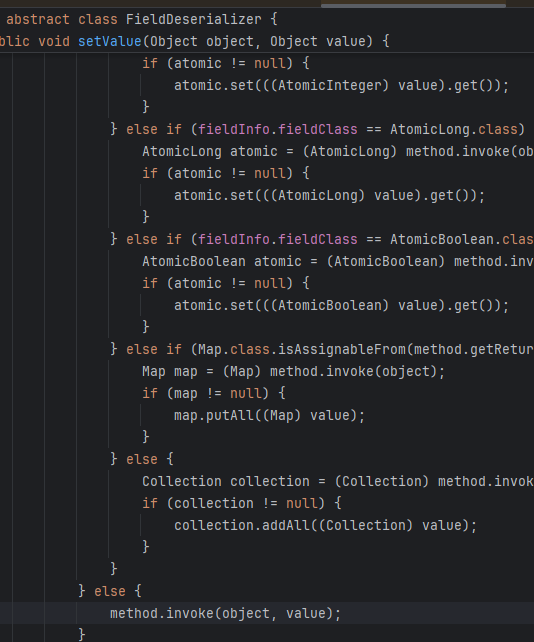Viewport: 534px width, 642px height.
Task: Click AtomicBoolean in the else-if fieldClass condition
Action: (x=442, y=240)
